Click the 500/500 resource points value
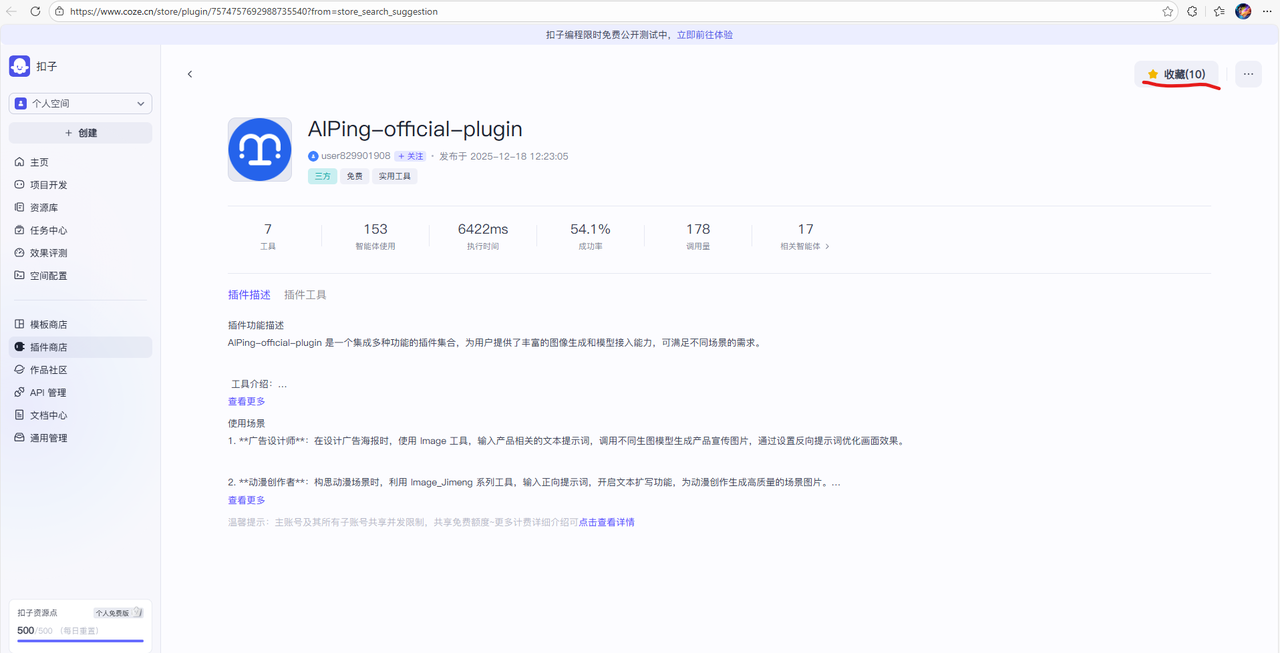This screenshot has width=1280, height=653. coord(34,630)
